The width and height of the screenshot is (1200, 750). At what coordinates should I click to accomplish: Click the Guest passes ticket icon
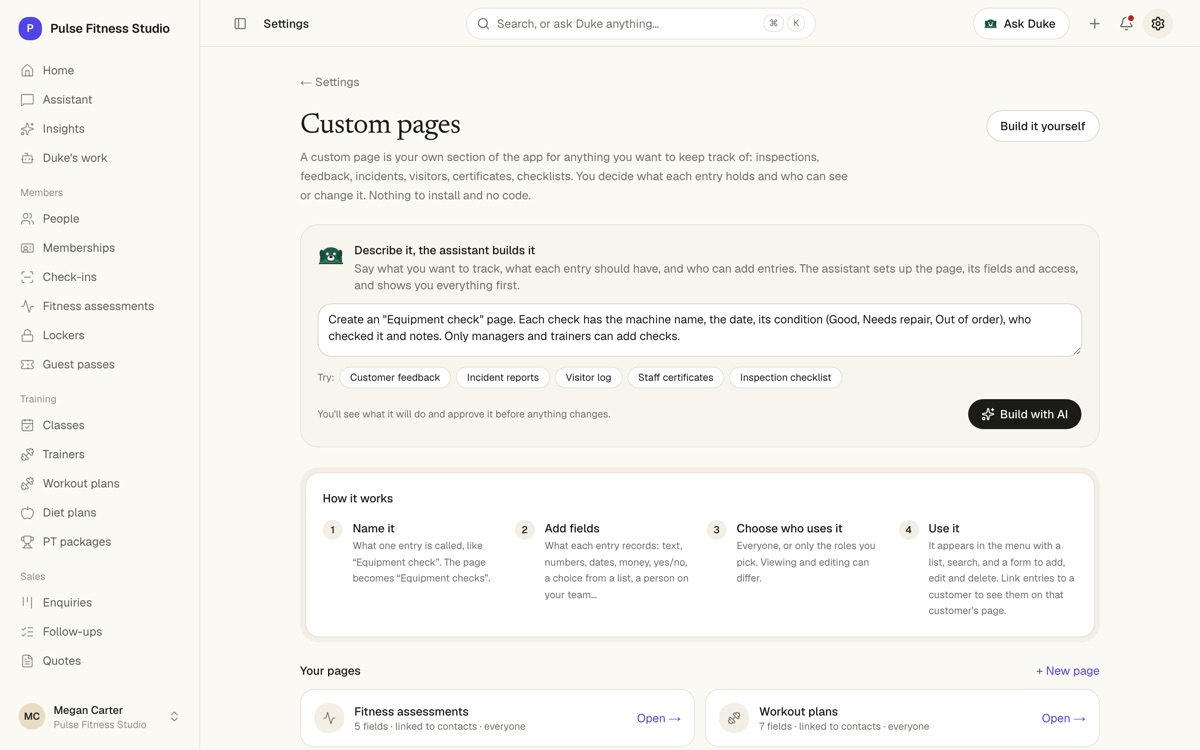pos(27,364)
